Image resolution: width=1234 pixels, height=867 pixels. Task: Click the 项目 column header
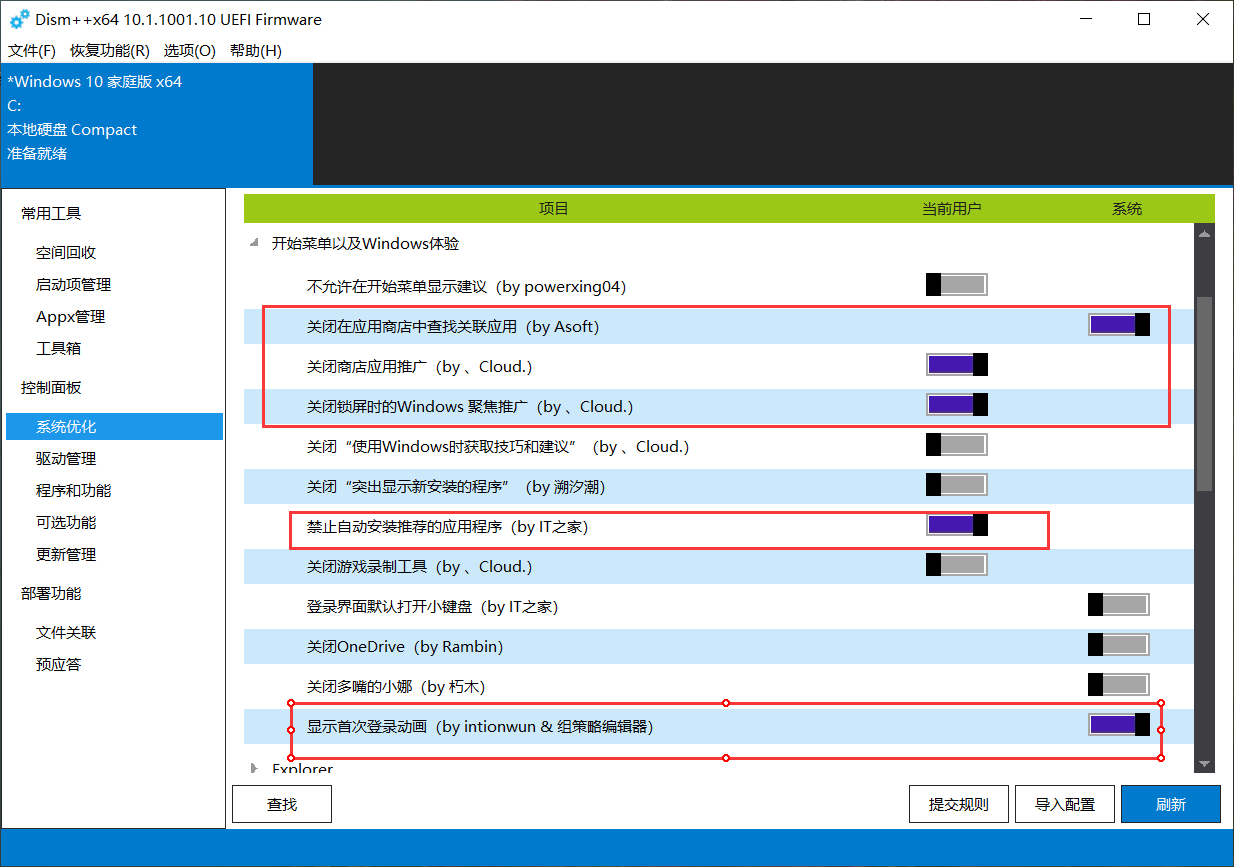553,209
